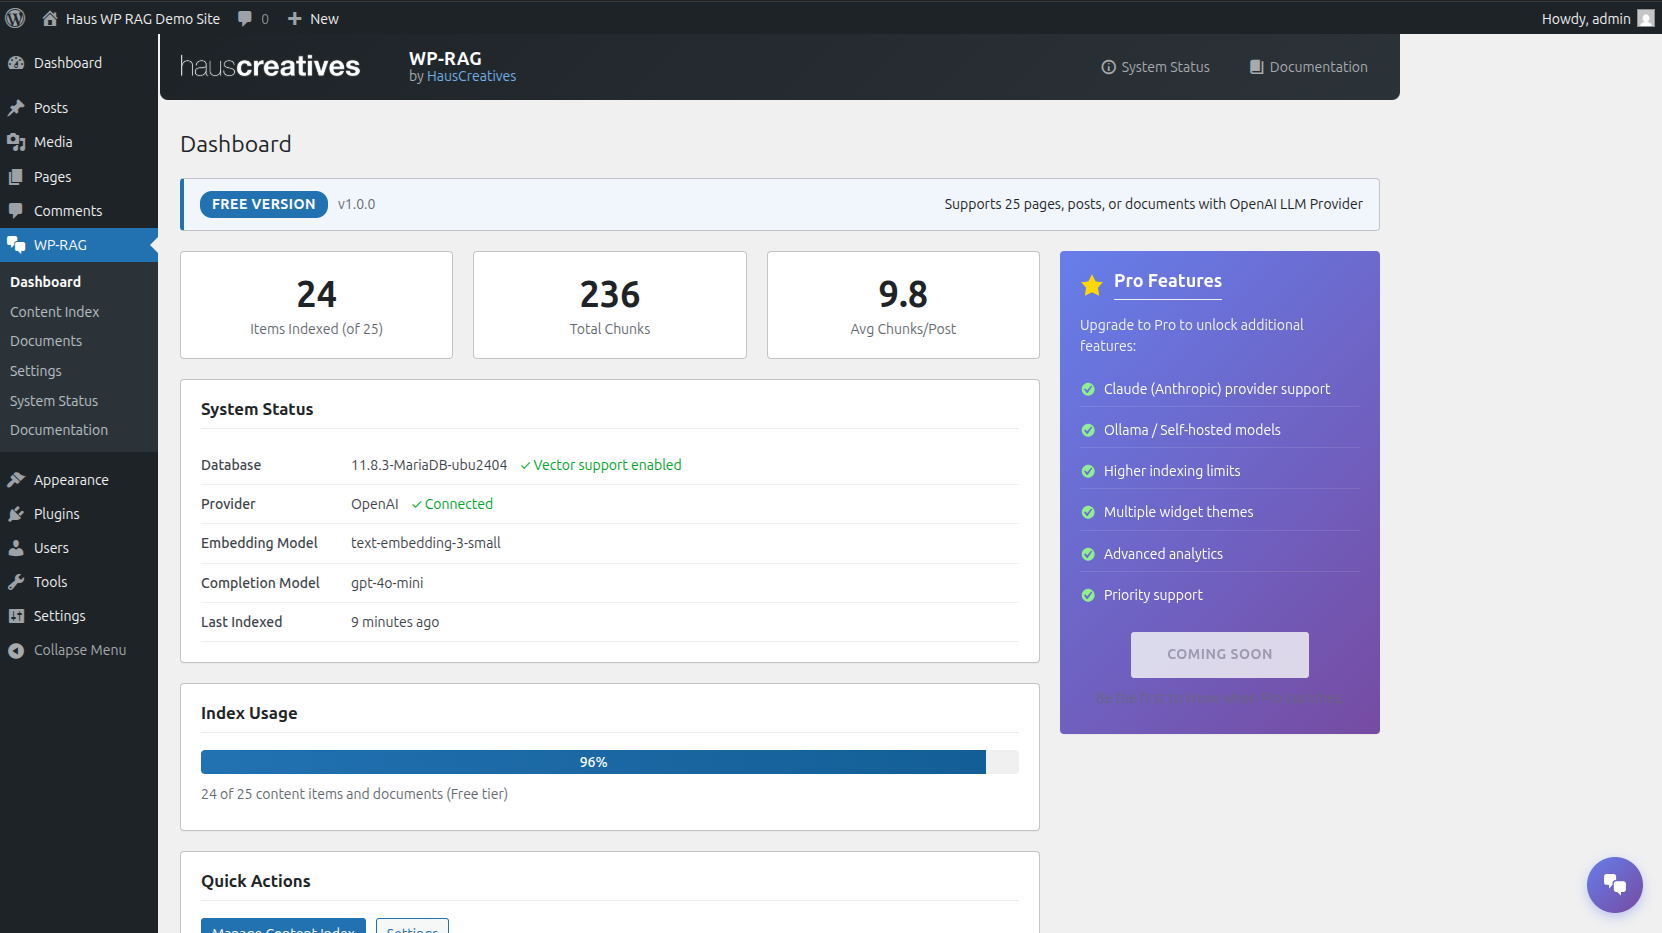Click the Connected provider status
The image size is (1662, 933).
click(x=452, y=504)
